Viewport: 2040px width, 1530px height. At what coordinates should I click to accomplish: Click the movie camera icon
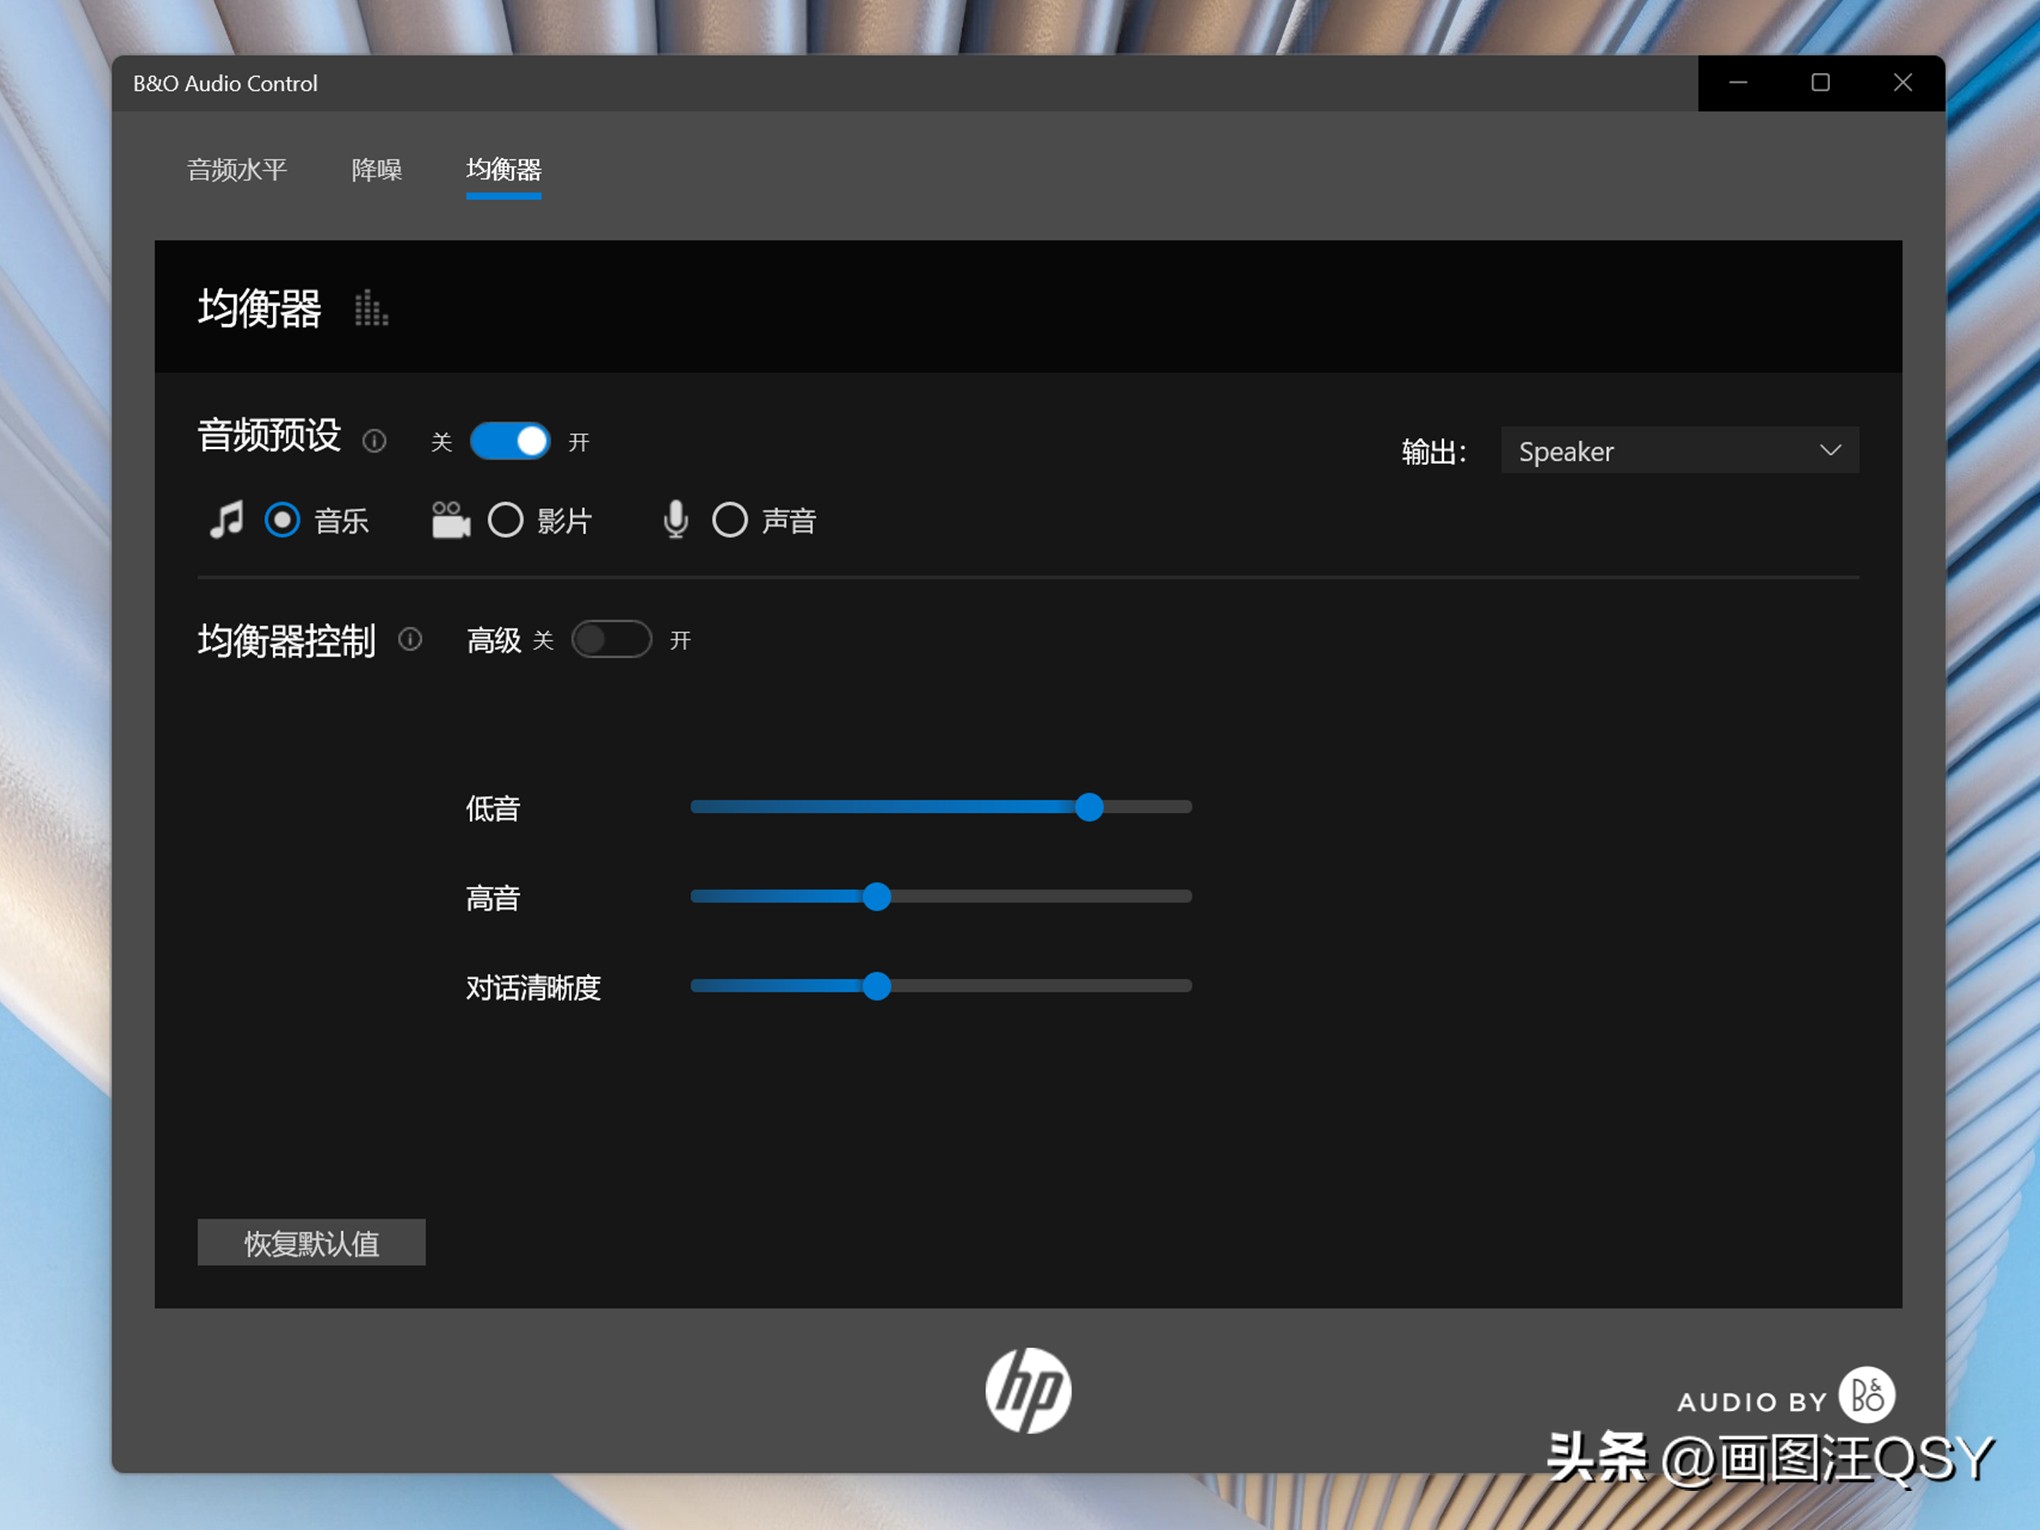pos(450,520)
